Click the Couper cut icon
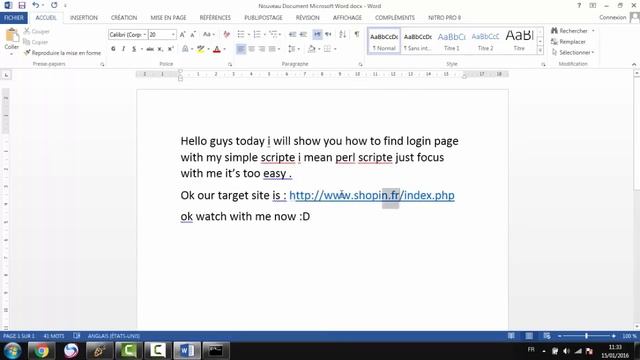This screenshot has width=640, height=360. click(27, 31)
